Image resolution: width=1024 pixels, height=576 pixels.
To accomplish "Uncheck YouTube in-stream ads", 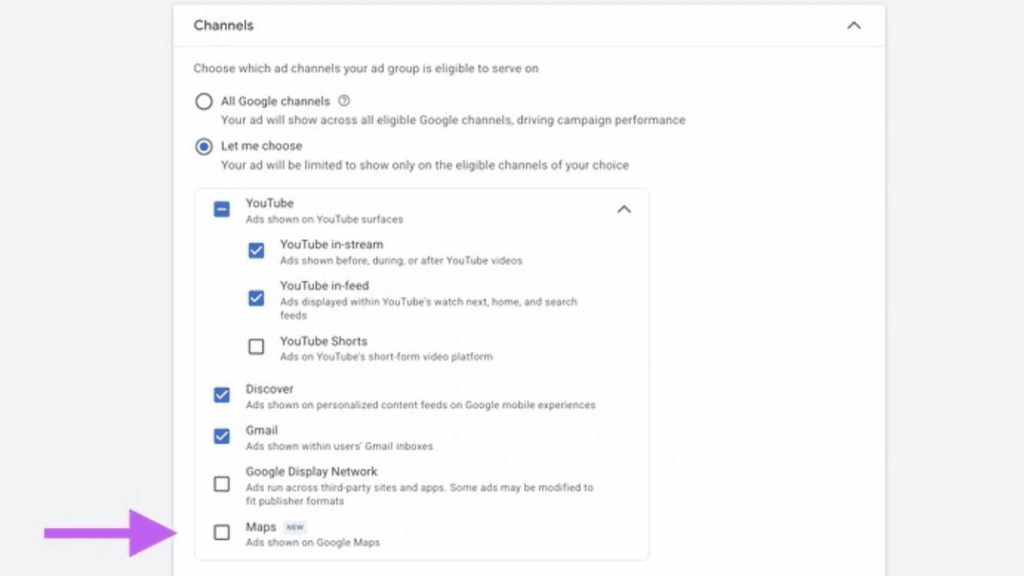I will coord(256,250).
